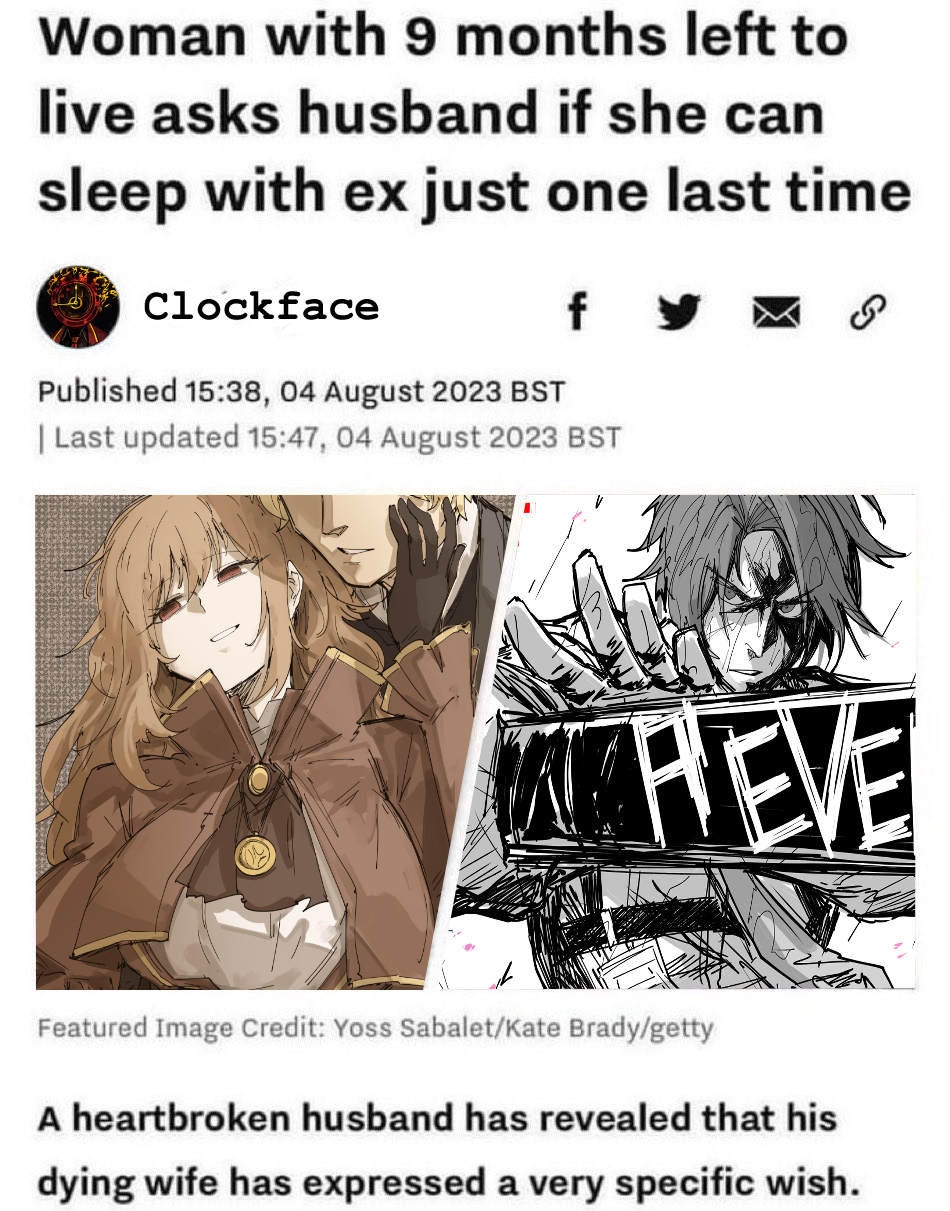The width and height of the screenshot is (950, 1211).
Task: Copy article link with chain icon
Action: coord(867,313)
